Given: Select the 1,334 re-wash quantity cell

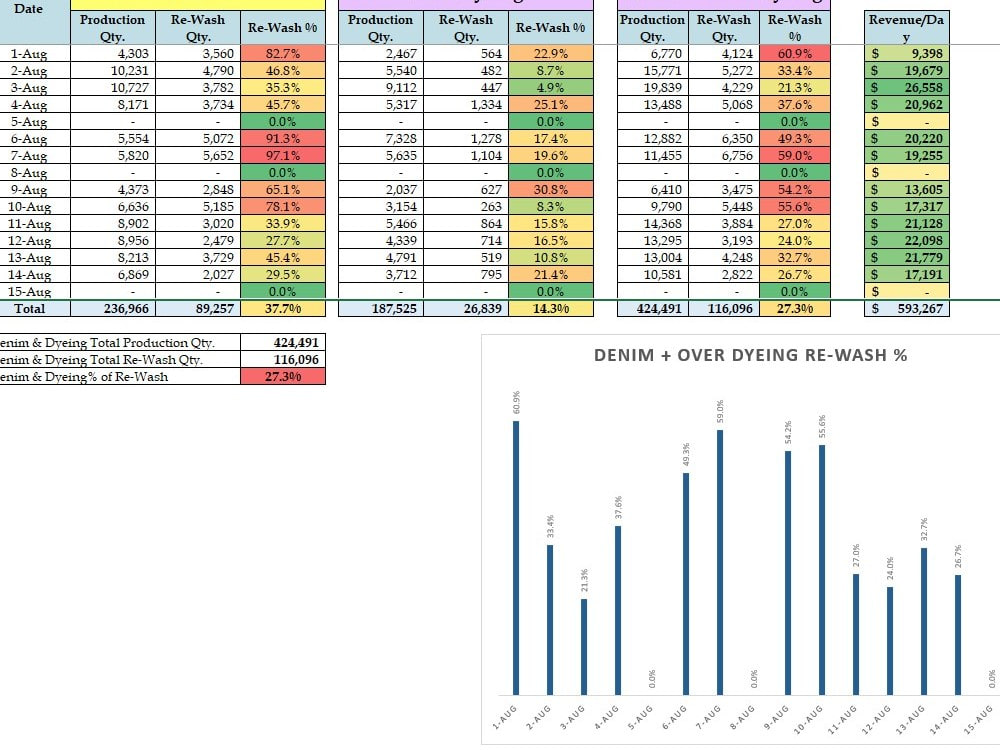Looking at the screenshot, I should (x=466, y=105).
